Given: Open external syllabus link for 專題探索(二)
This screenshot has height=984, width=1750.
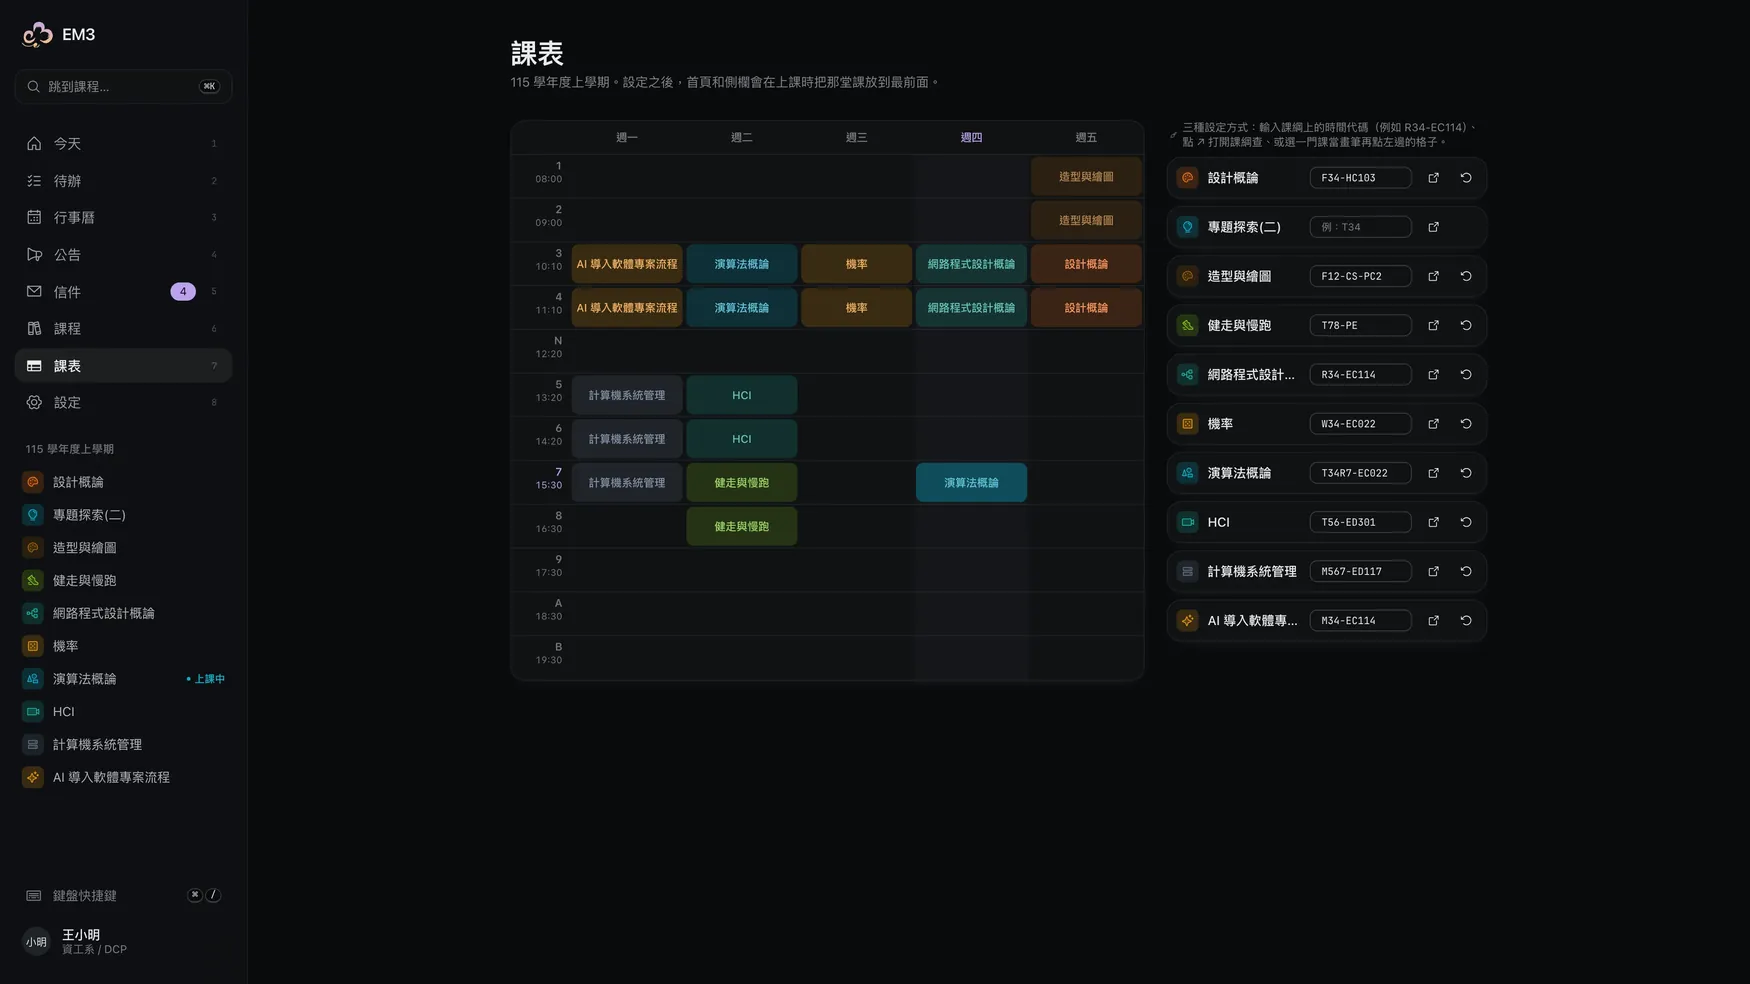Looking at the screenshot, I should click(1433, 227).
